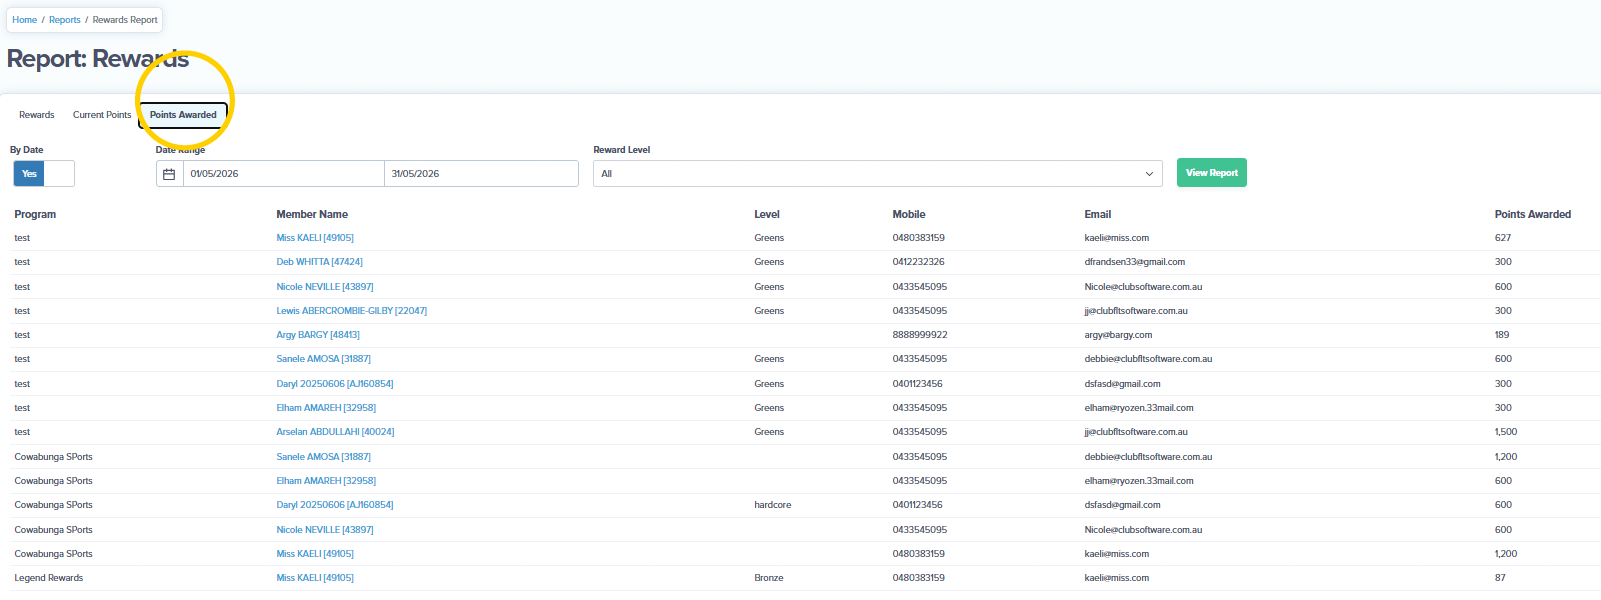Open member Deb WHITTA [47424]

319,262
